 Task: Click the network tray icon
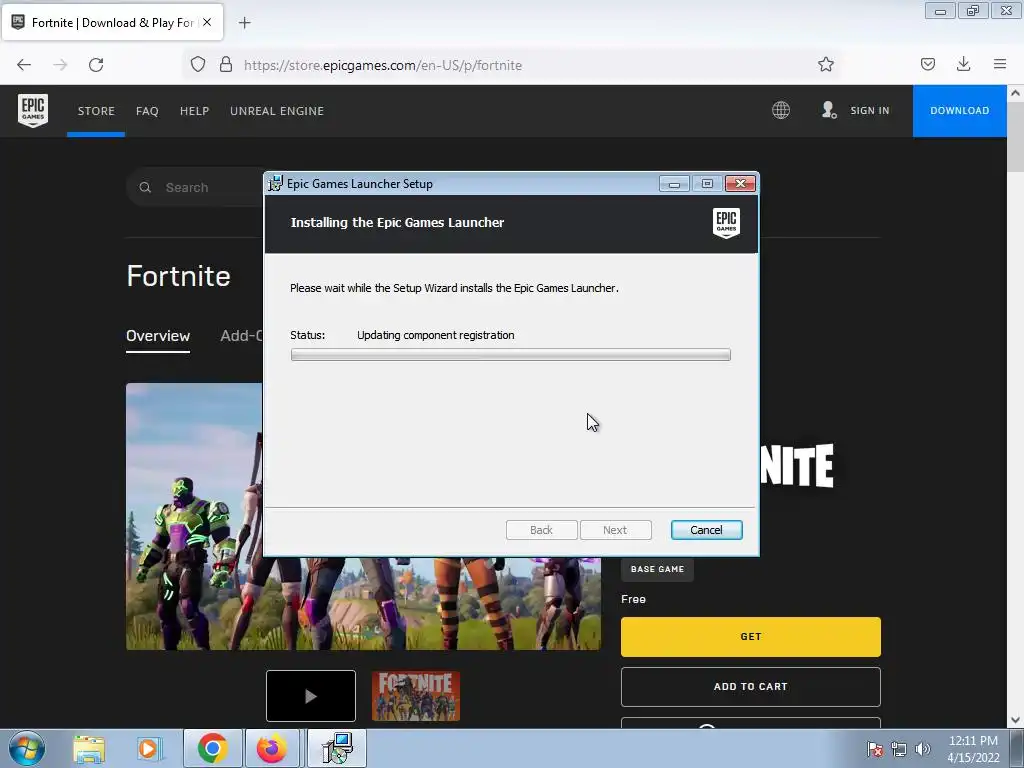(899, 749)
